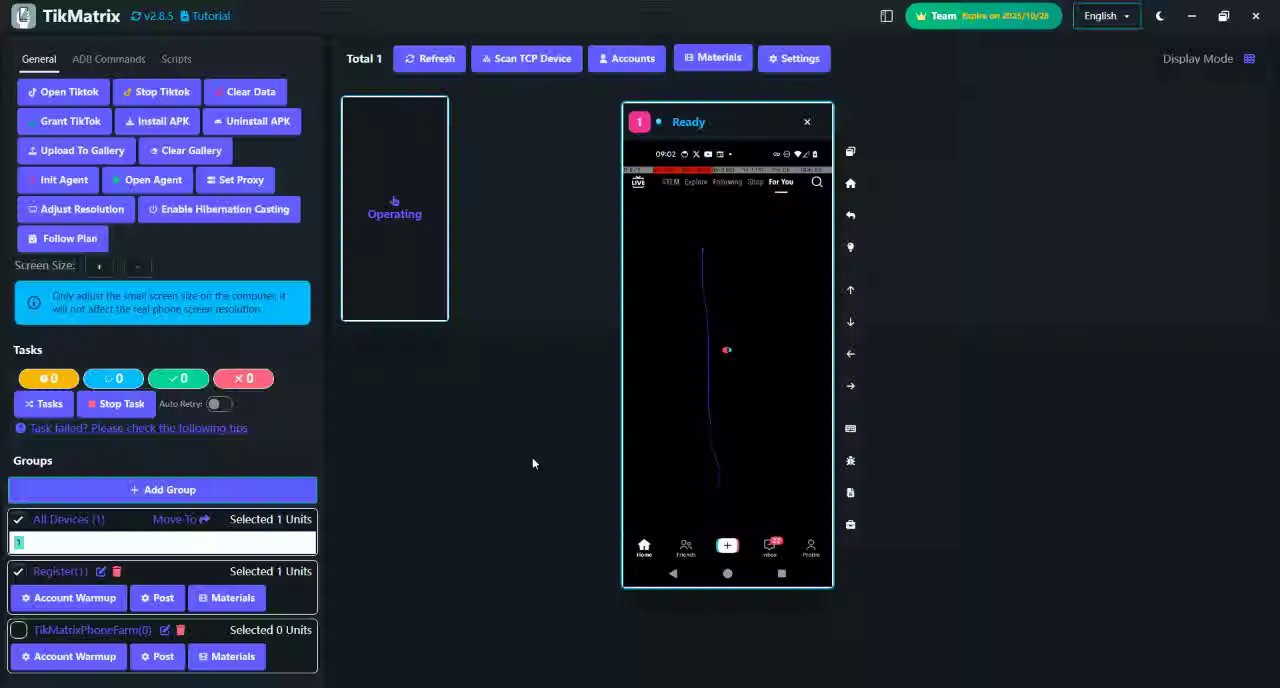The width and height of the screenshot is (1280, 688).
Task: Switch to the ADB Commands tab
Action: coord(108,59)
